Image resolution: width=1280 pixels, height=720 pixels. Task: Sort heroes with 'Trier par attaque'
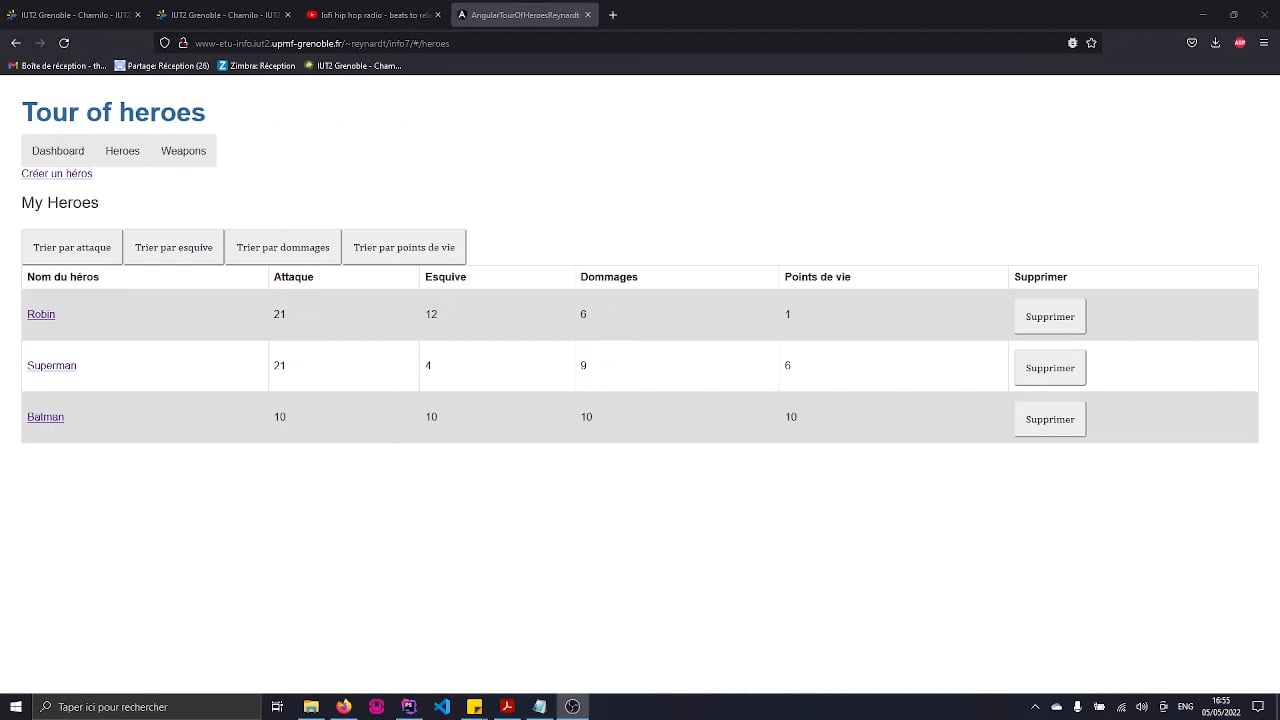coord(72,247)
